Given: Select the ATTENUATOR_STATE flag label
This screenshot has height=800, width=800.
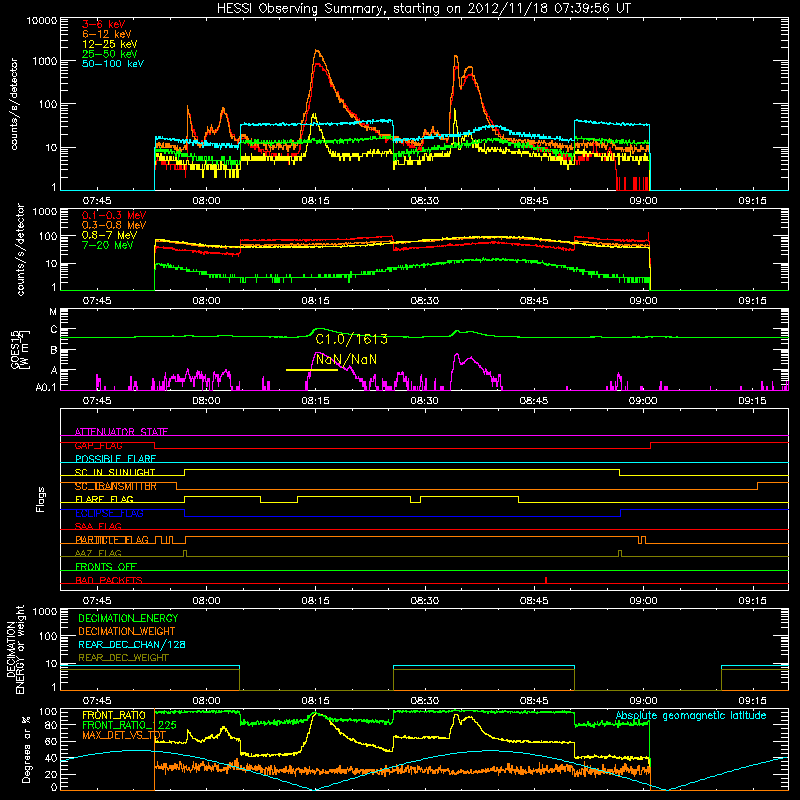Looking at the screenshot, I should [121, 432].
